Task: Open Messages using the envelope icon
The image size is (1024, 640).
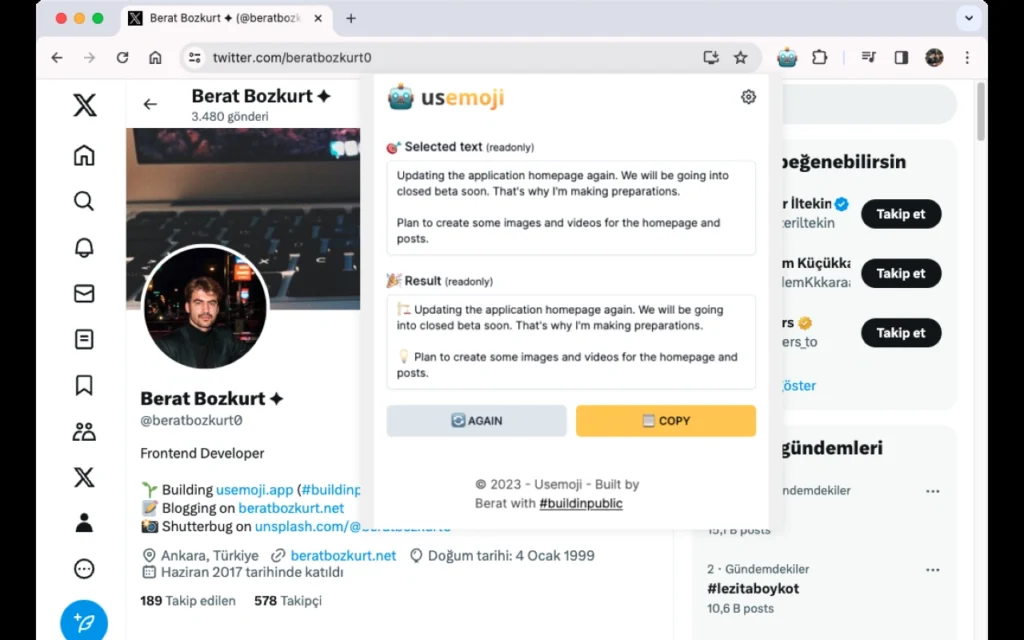Action: 84,293
